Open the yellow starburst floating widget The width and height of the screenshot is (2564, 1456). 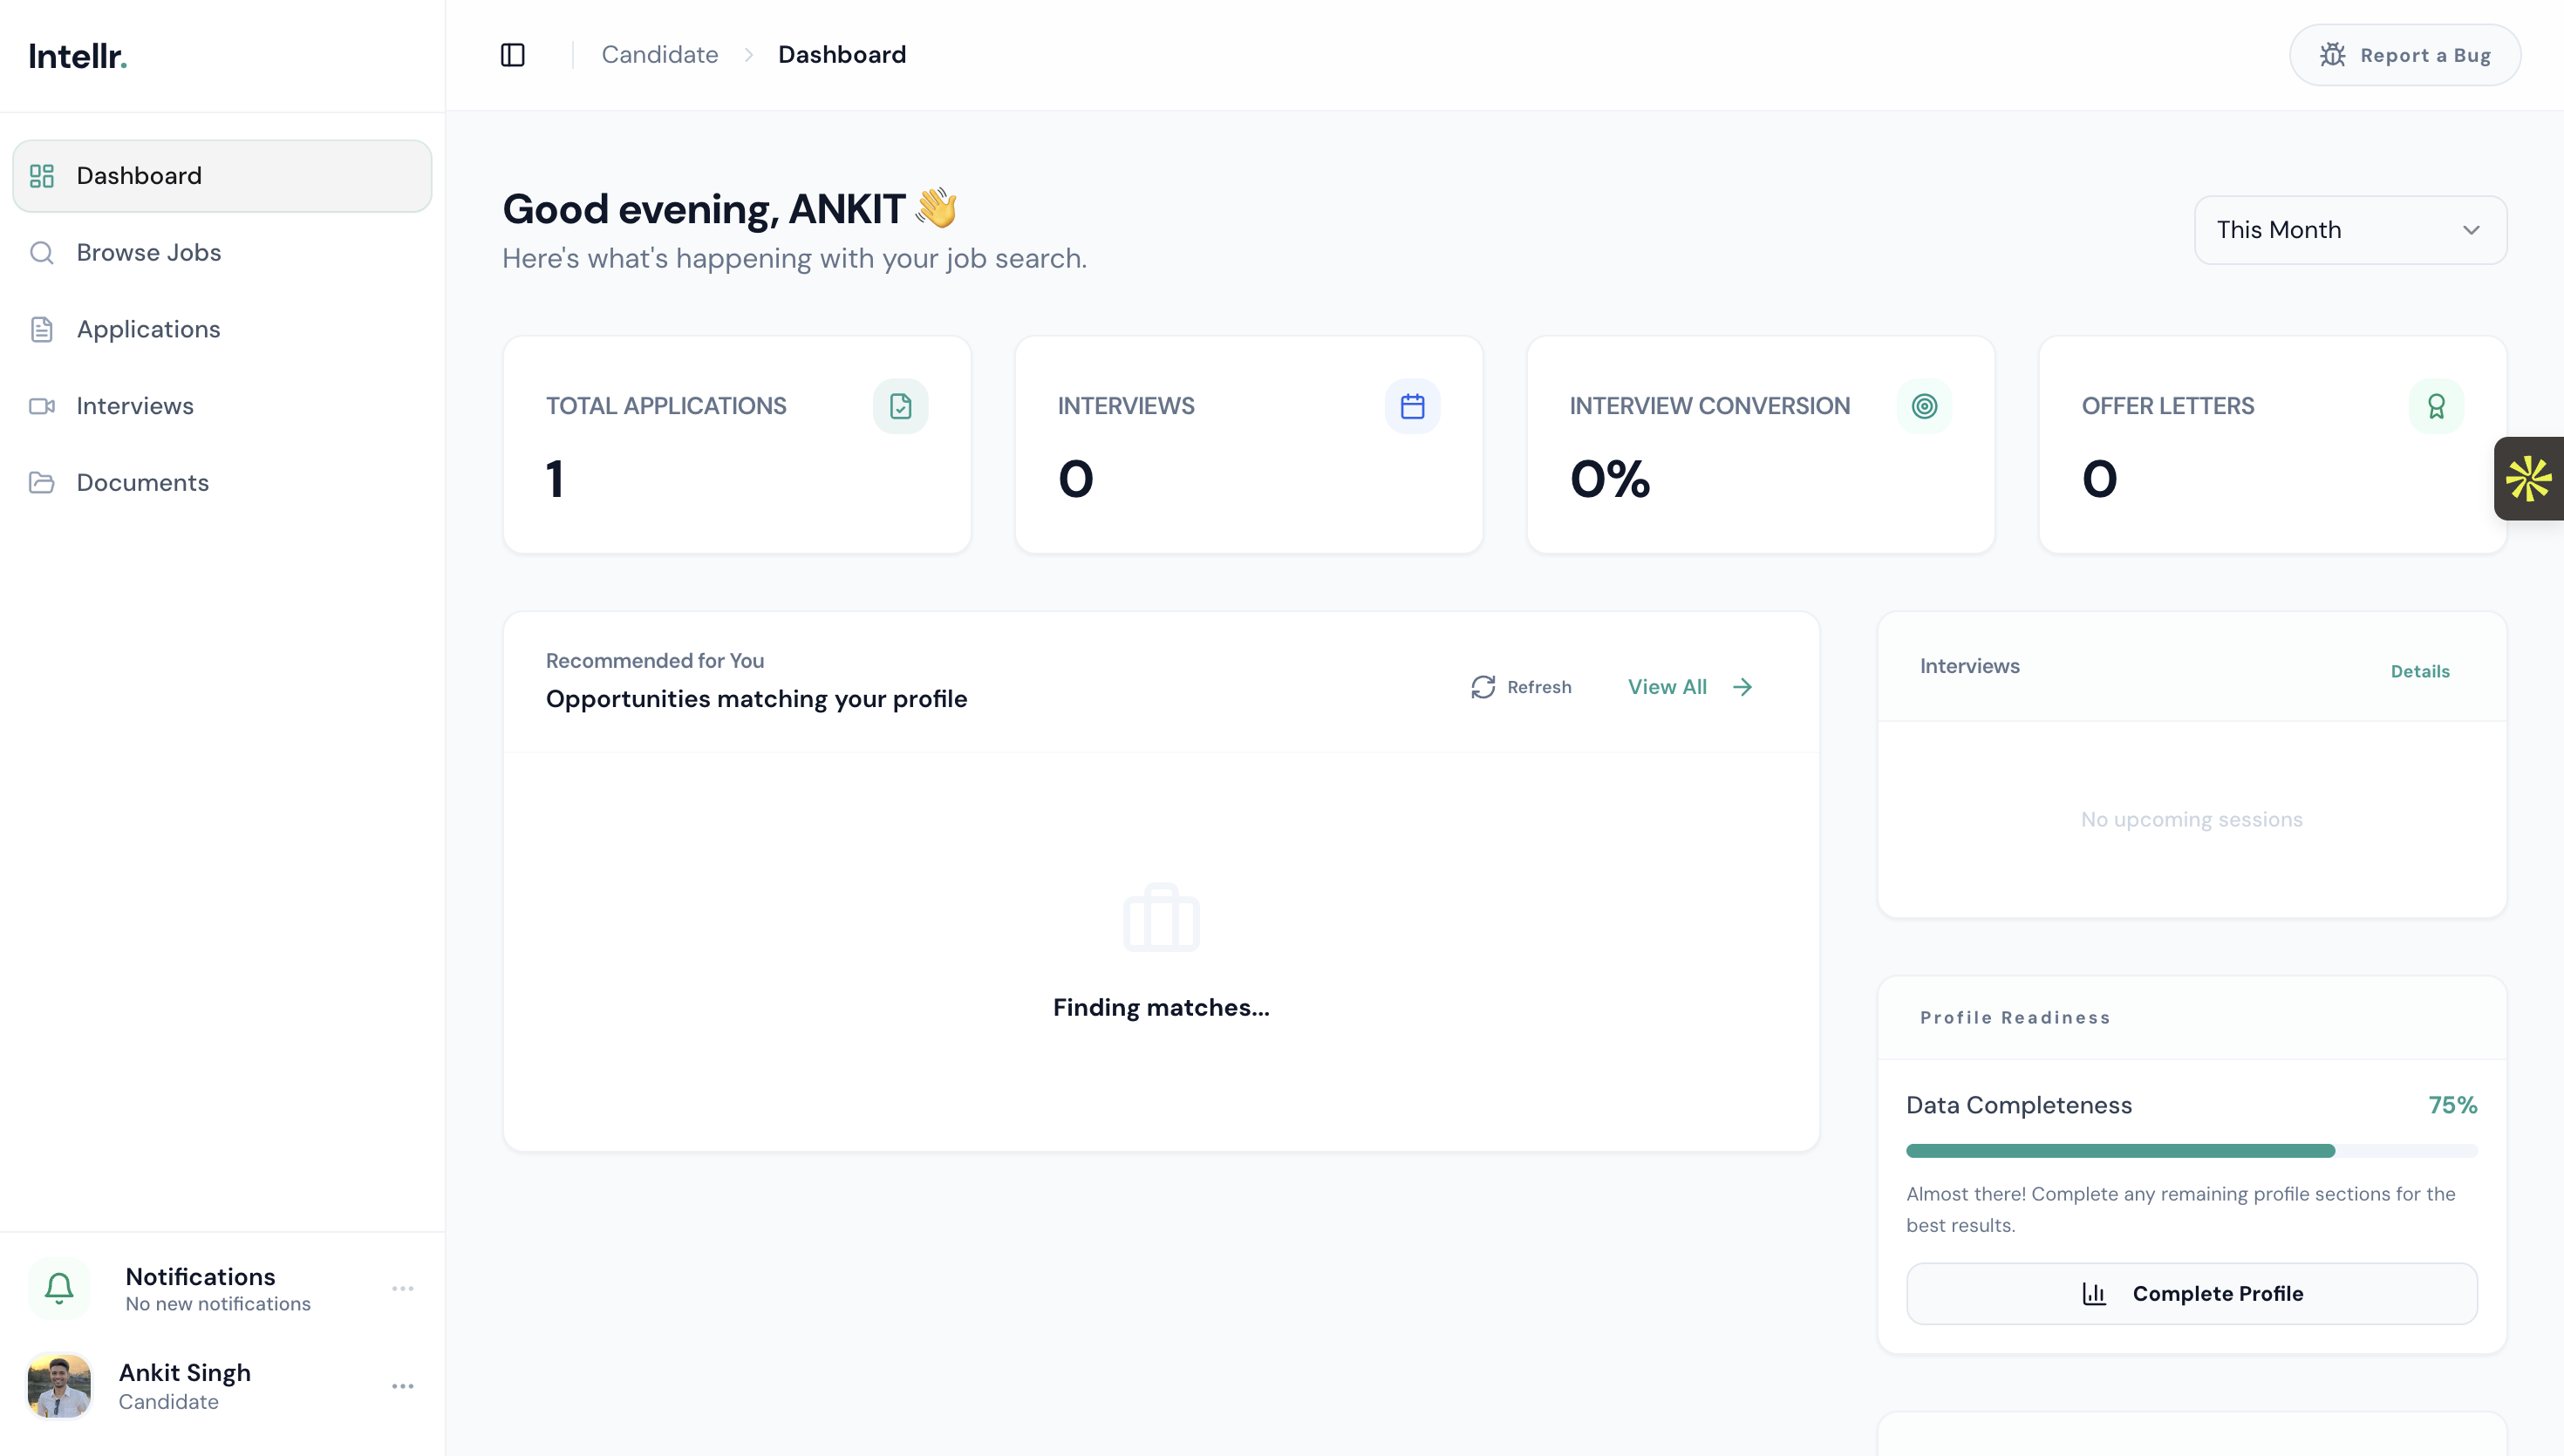tap(2528, 479)
